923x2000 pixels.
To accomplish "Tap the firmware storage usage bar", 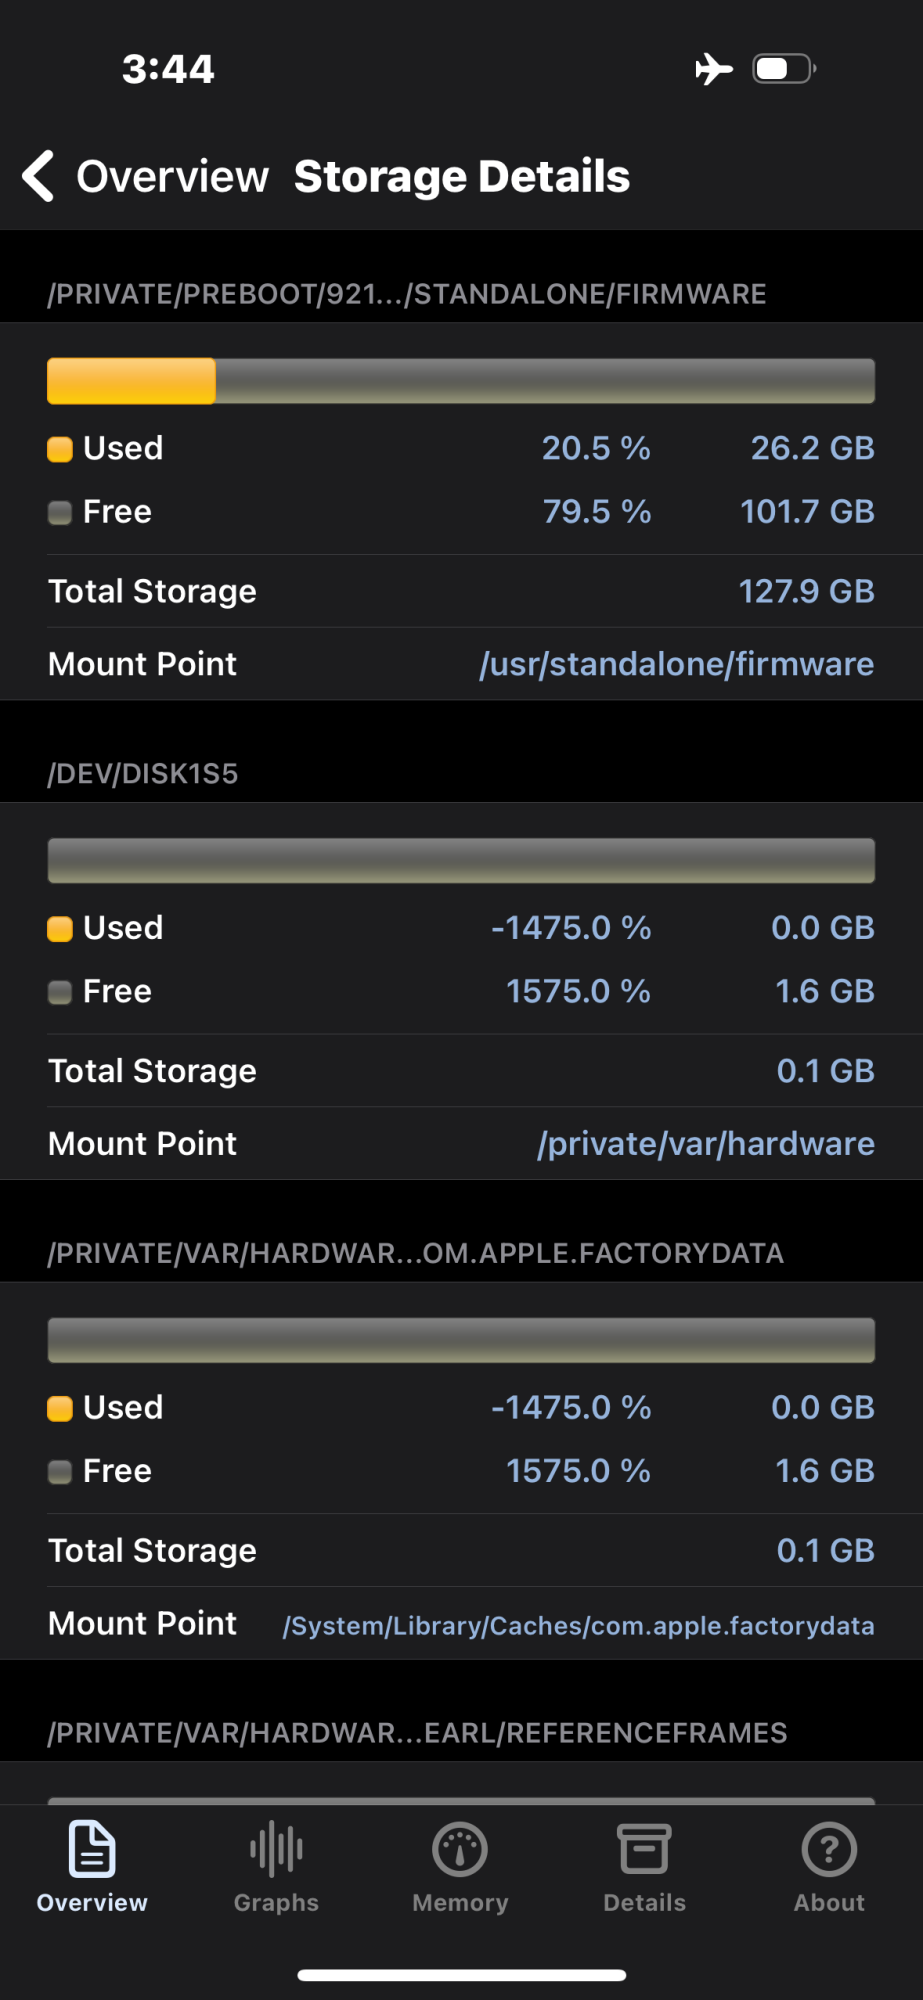I will click(461, 381).
